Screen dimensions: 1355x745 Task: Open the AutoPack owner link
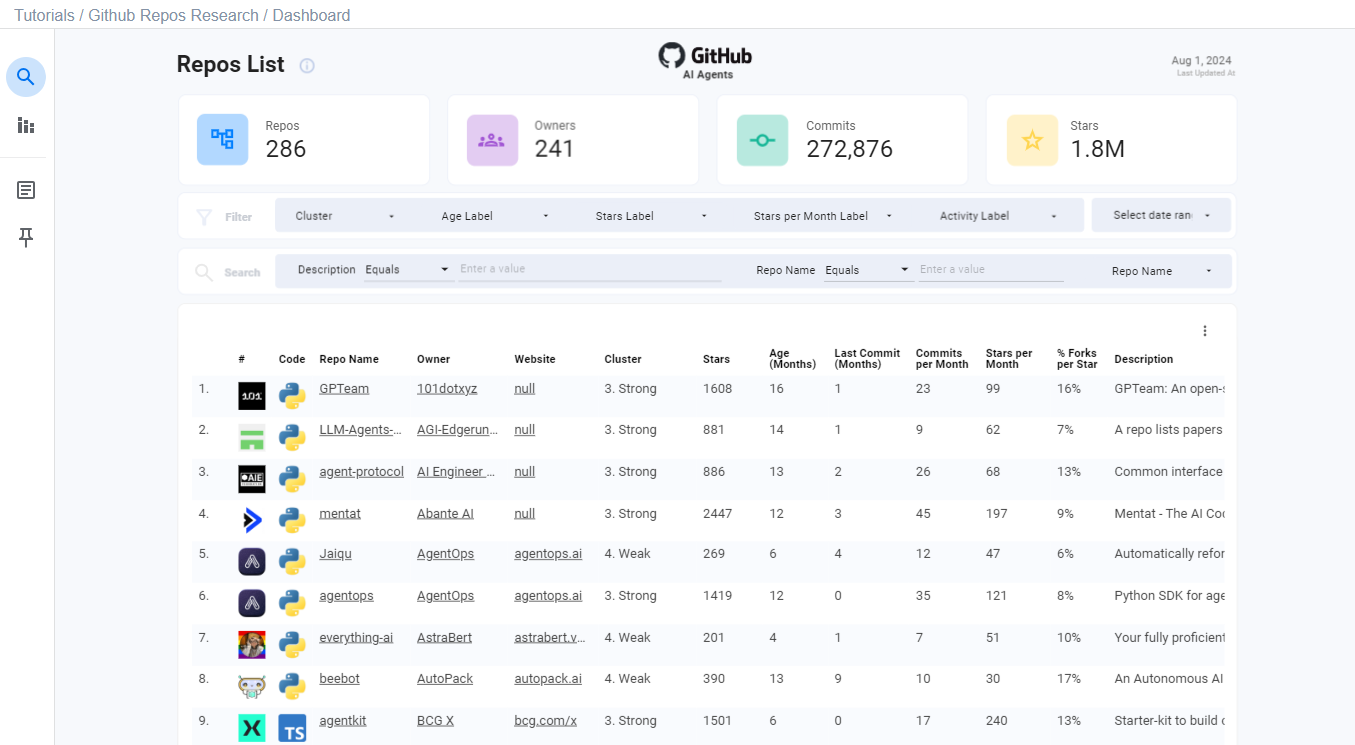444,678
